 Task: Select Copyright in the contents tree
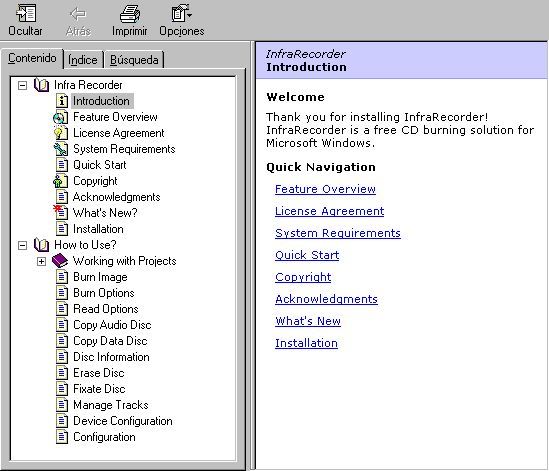point(95,181)
